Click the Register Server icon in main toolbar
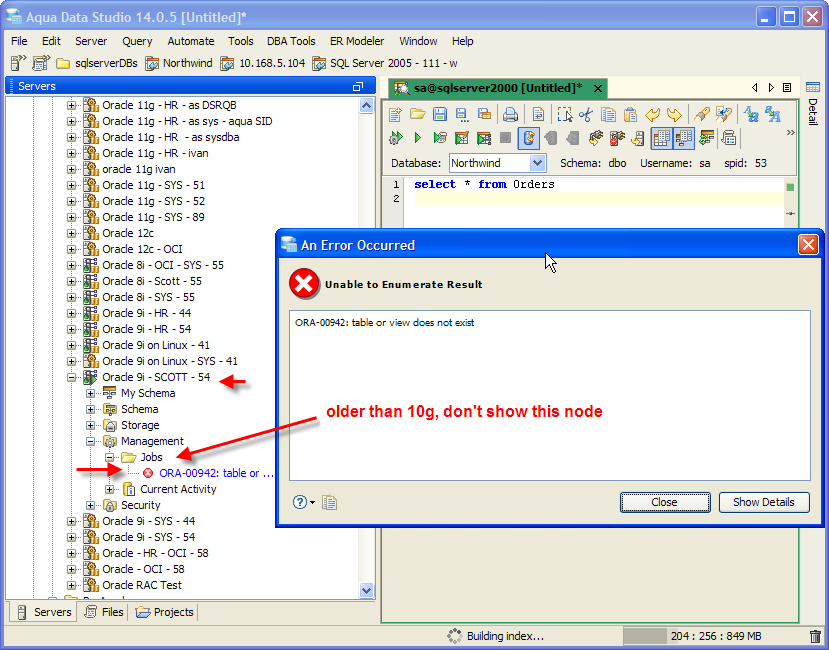The width and height of the screenshot is (829, 650). 19,63
